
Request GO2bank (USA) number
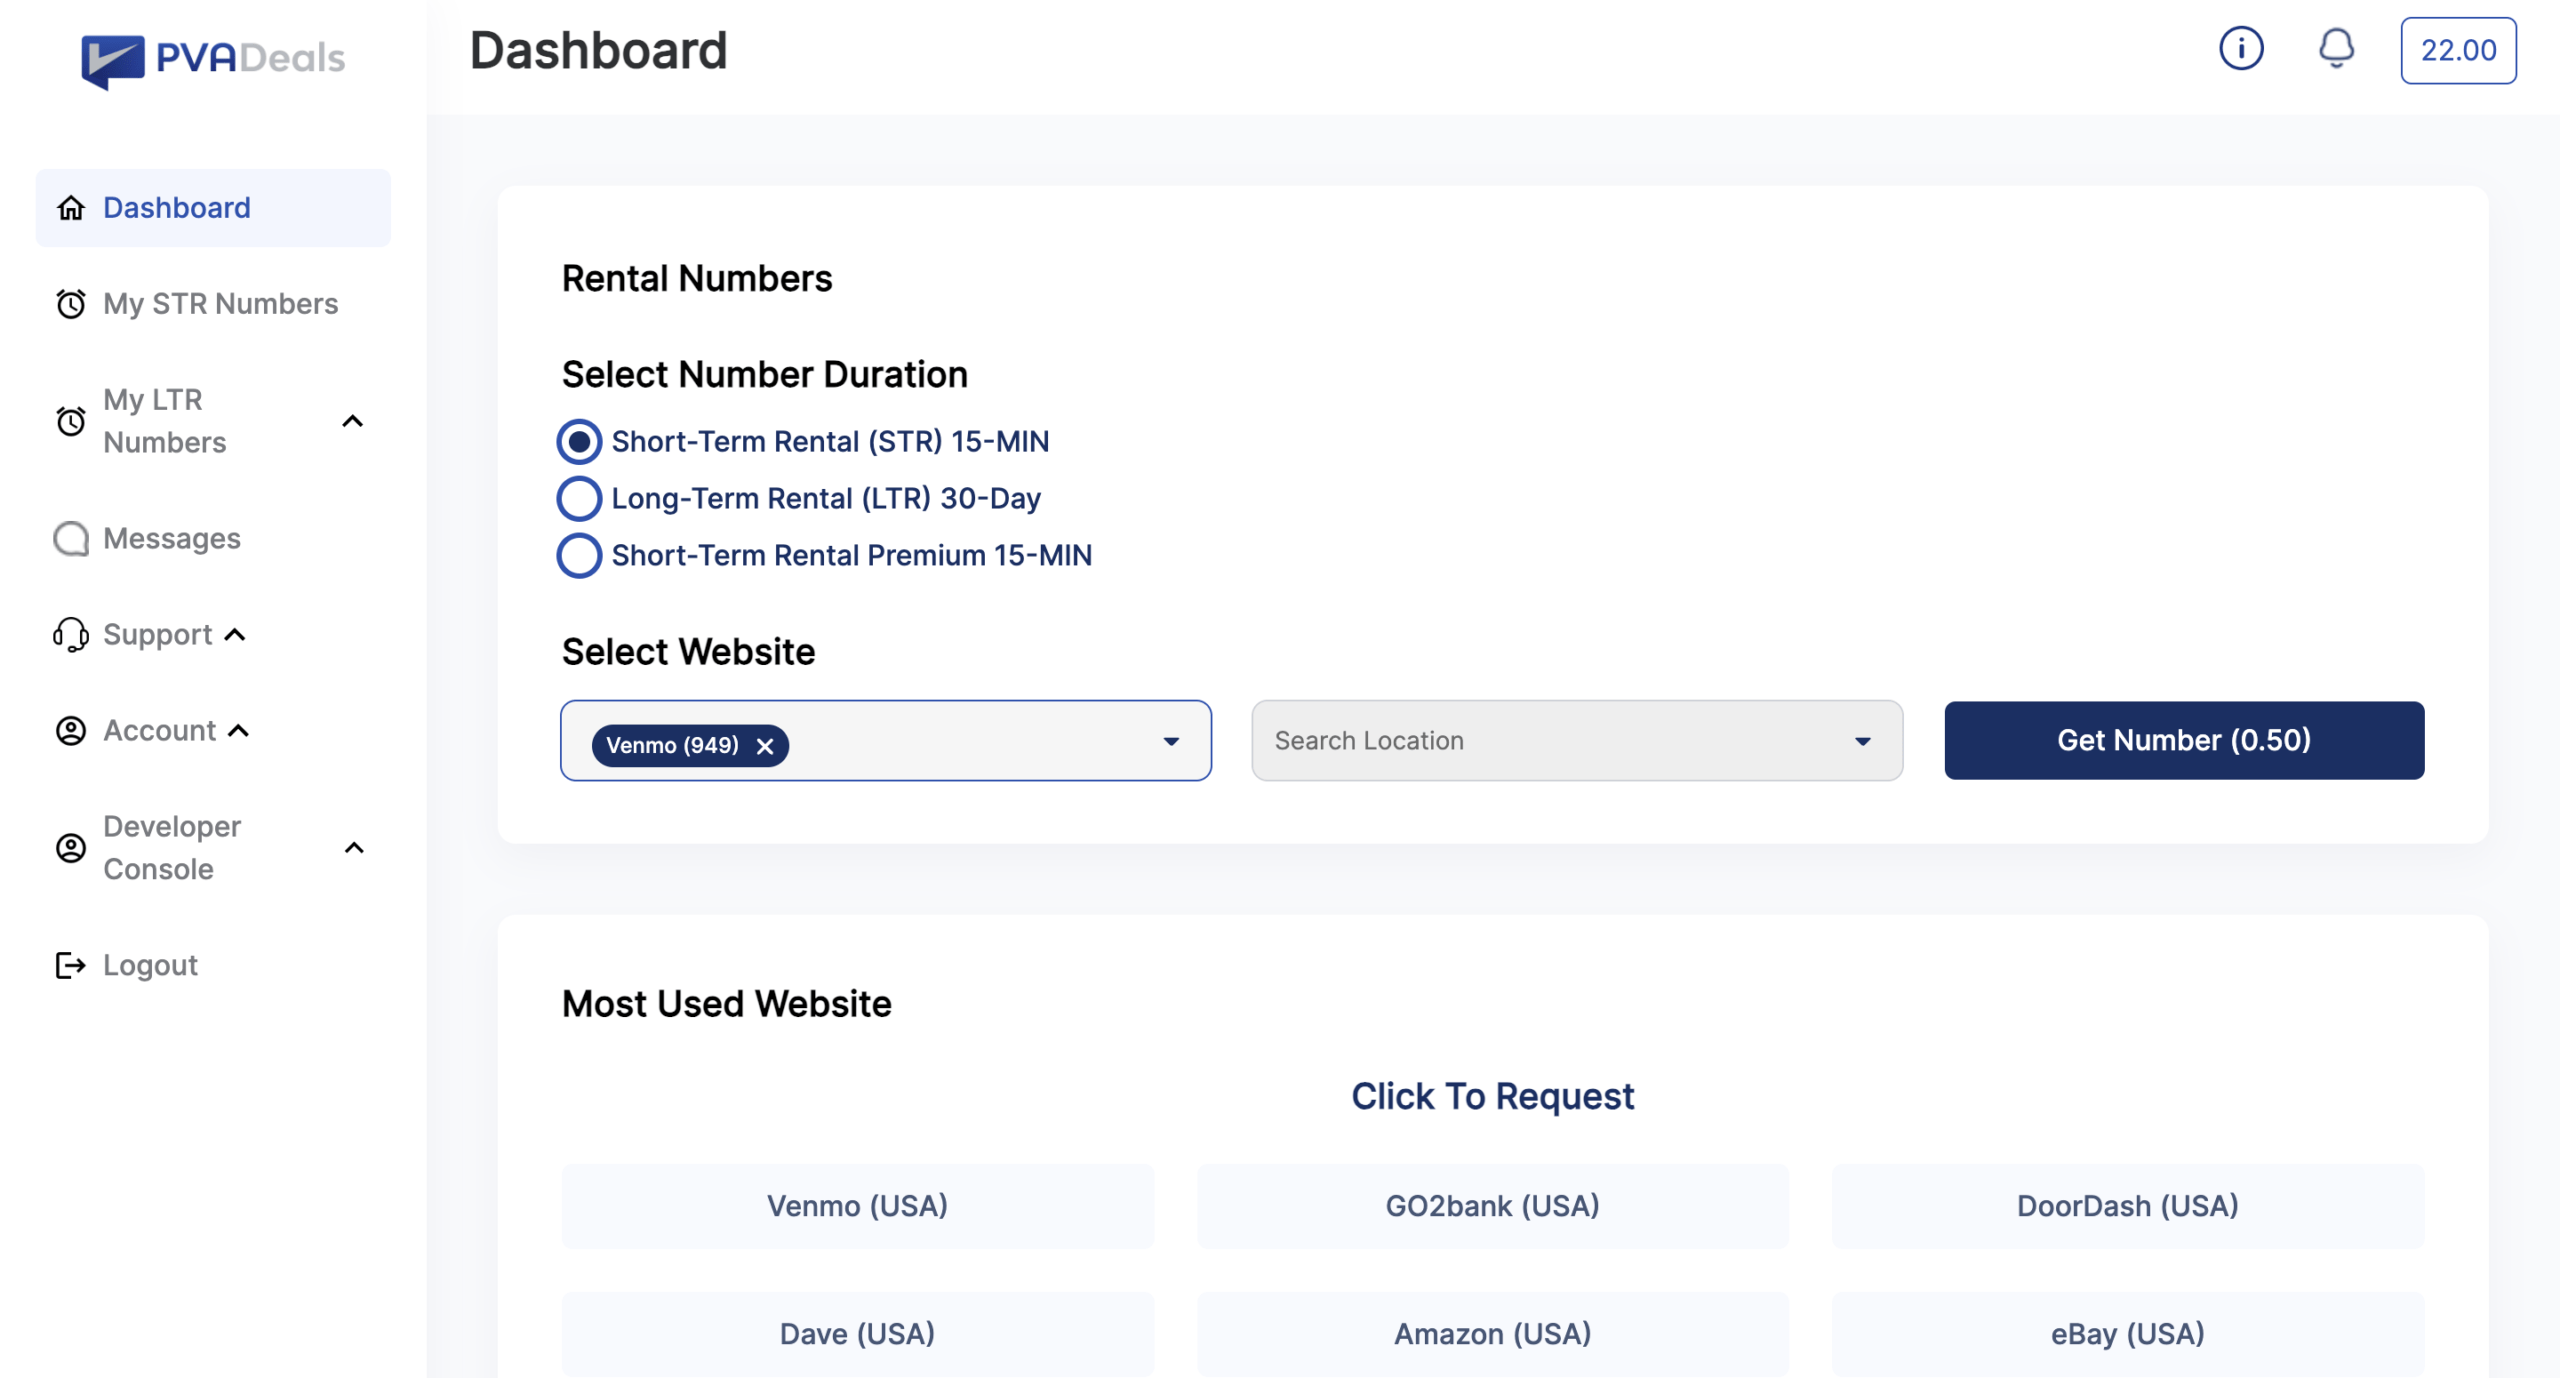coord(1493,1206)
